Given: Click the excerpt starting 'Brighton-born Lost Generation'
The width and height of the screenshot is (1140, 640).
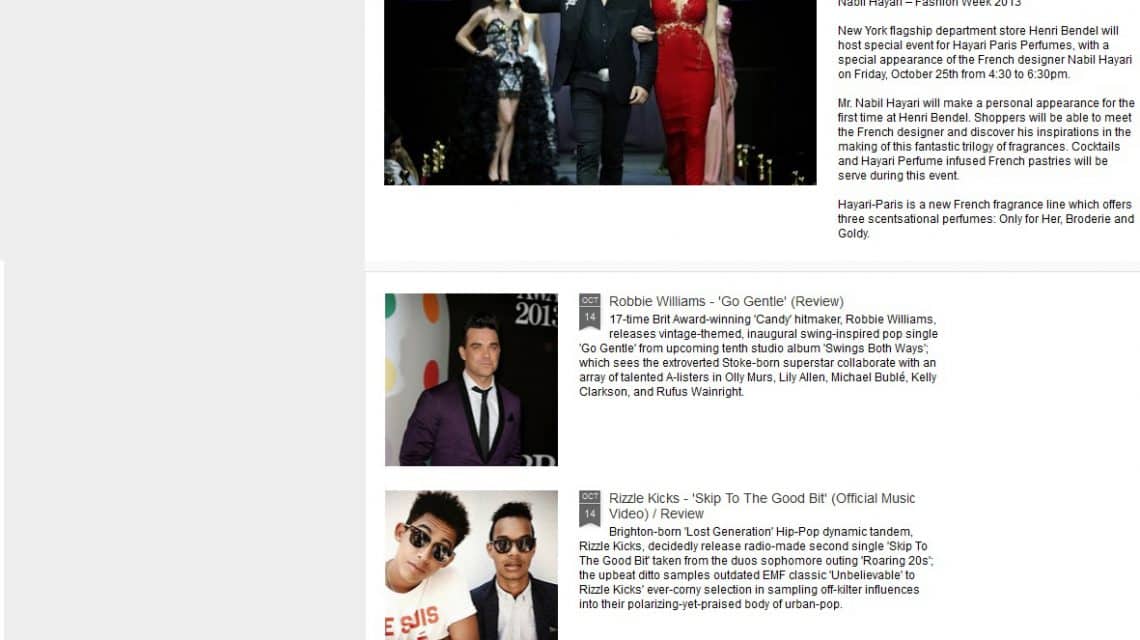Looking at the screenshot, I should [x=756, y=568].
